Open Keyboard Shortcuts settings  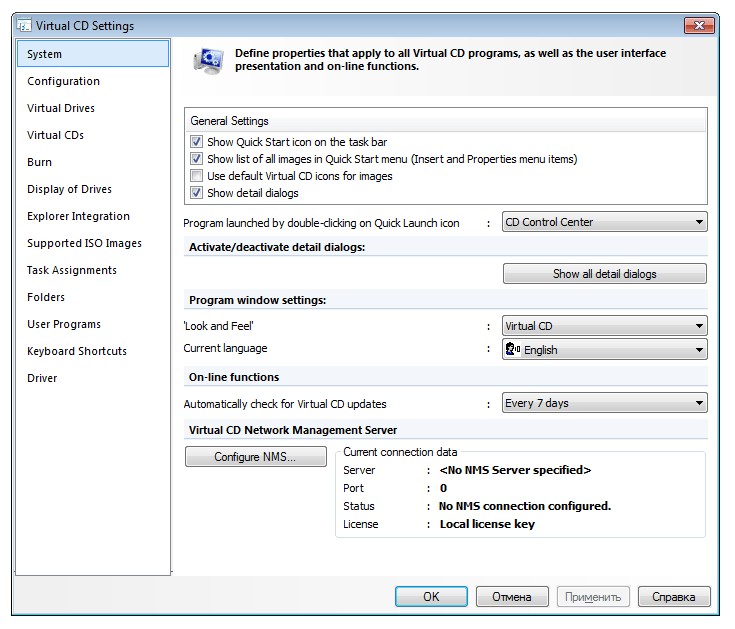click(93, 351)
